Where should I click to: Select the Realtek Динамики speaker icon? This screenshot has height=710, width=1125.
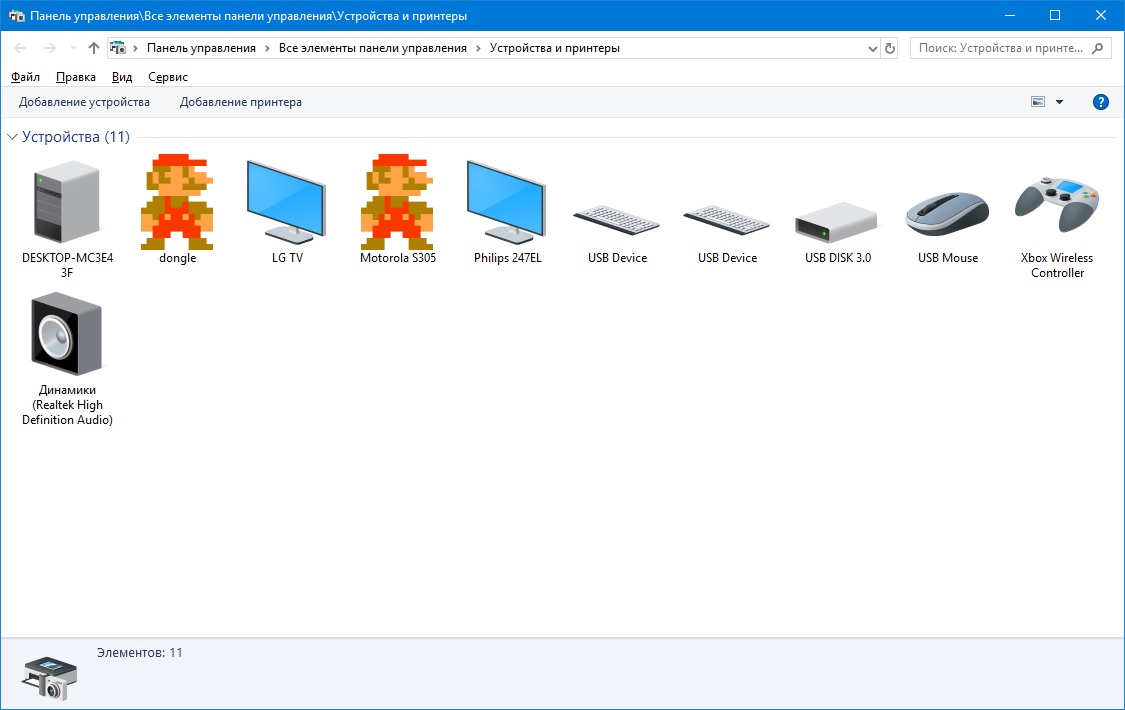67,335
